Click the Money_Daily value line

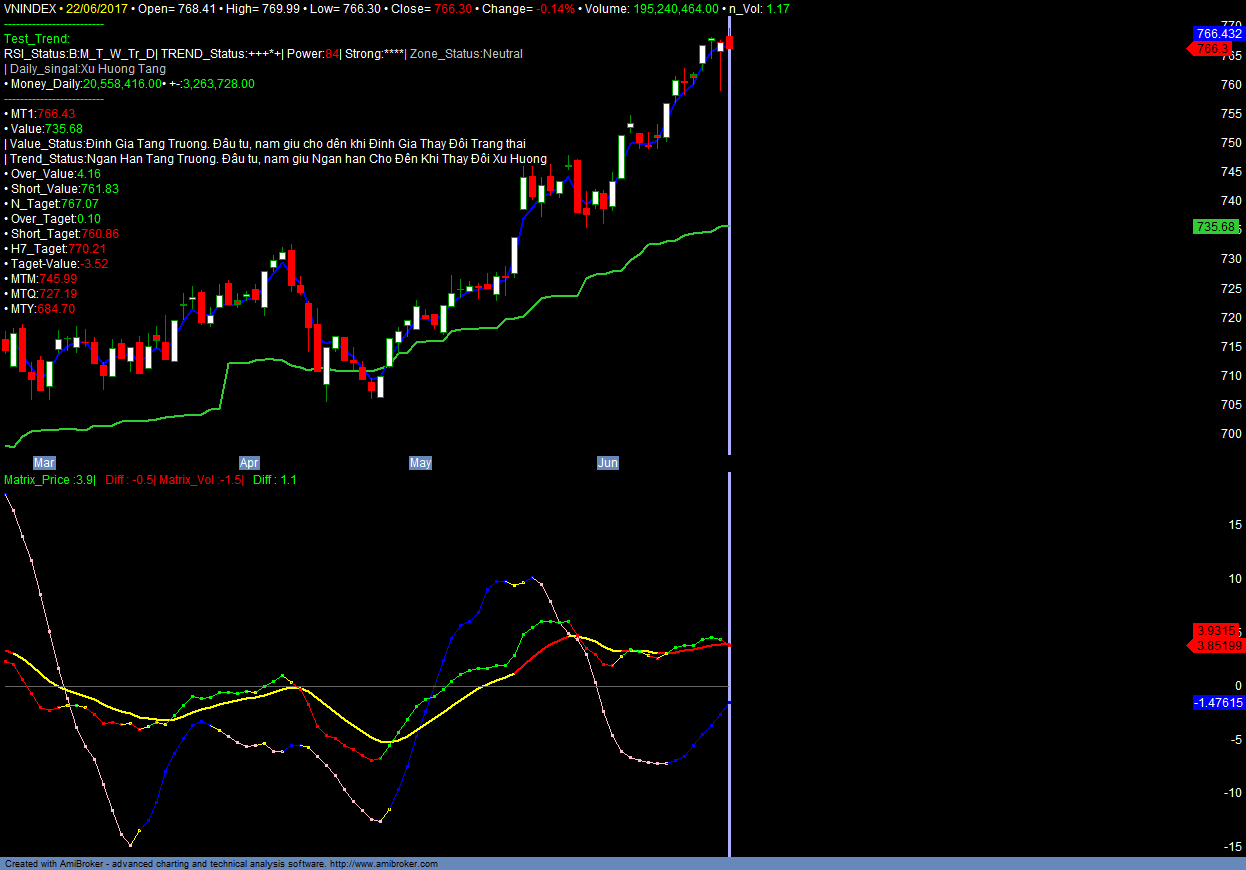(x=129, y=84)
